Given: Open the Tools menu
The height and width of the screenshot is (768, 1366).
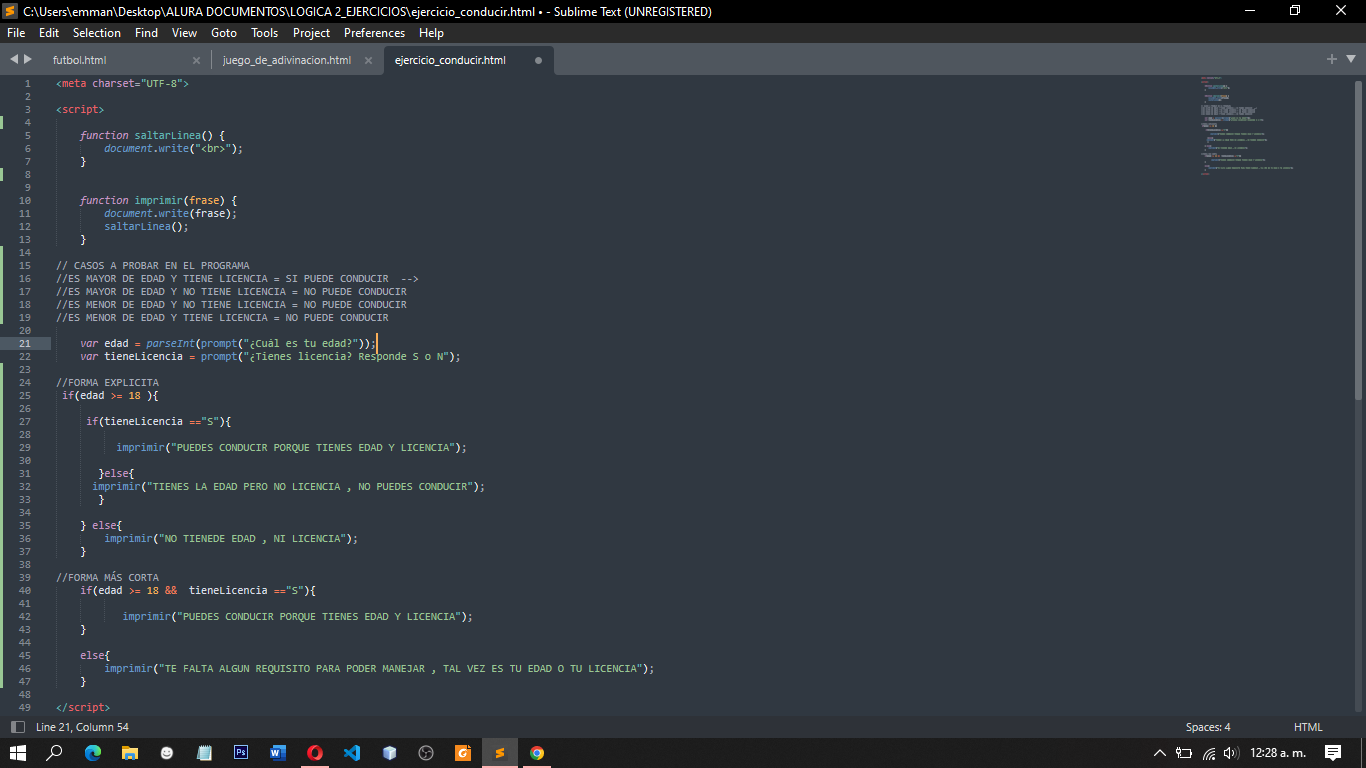Looking at the screenshot, I should (265, 33).
